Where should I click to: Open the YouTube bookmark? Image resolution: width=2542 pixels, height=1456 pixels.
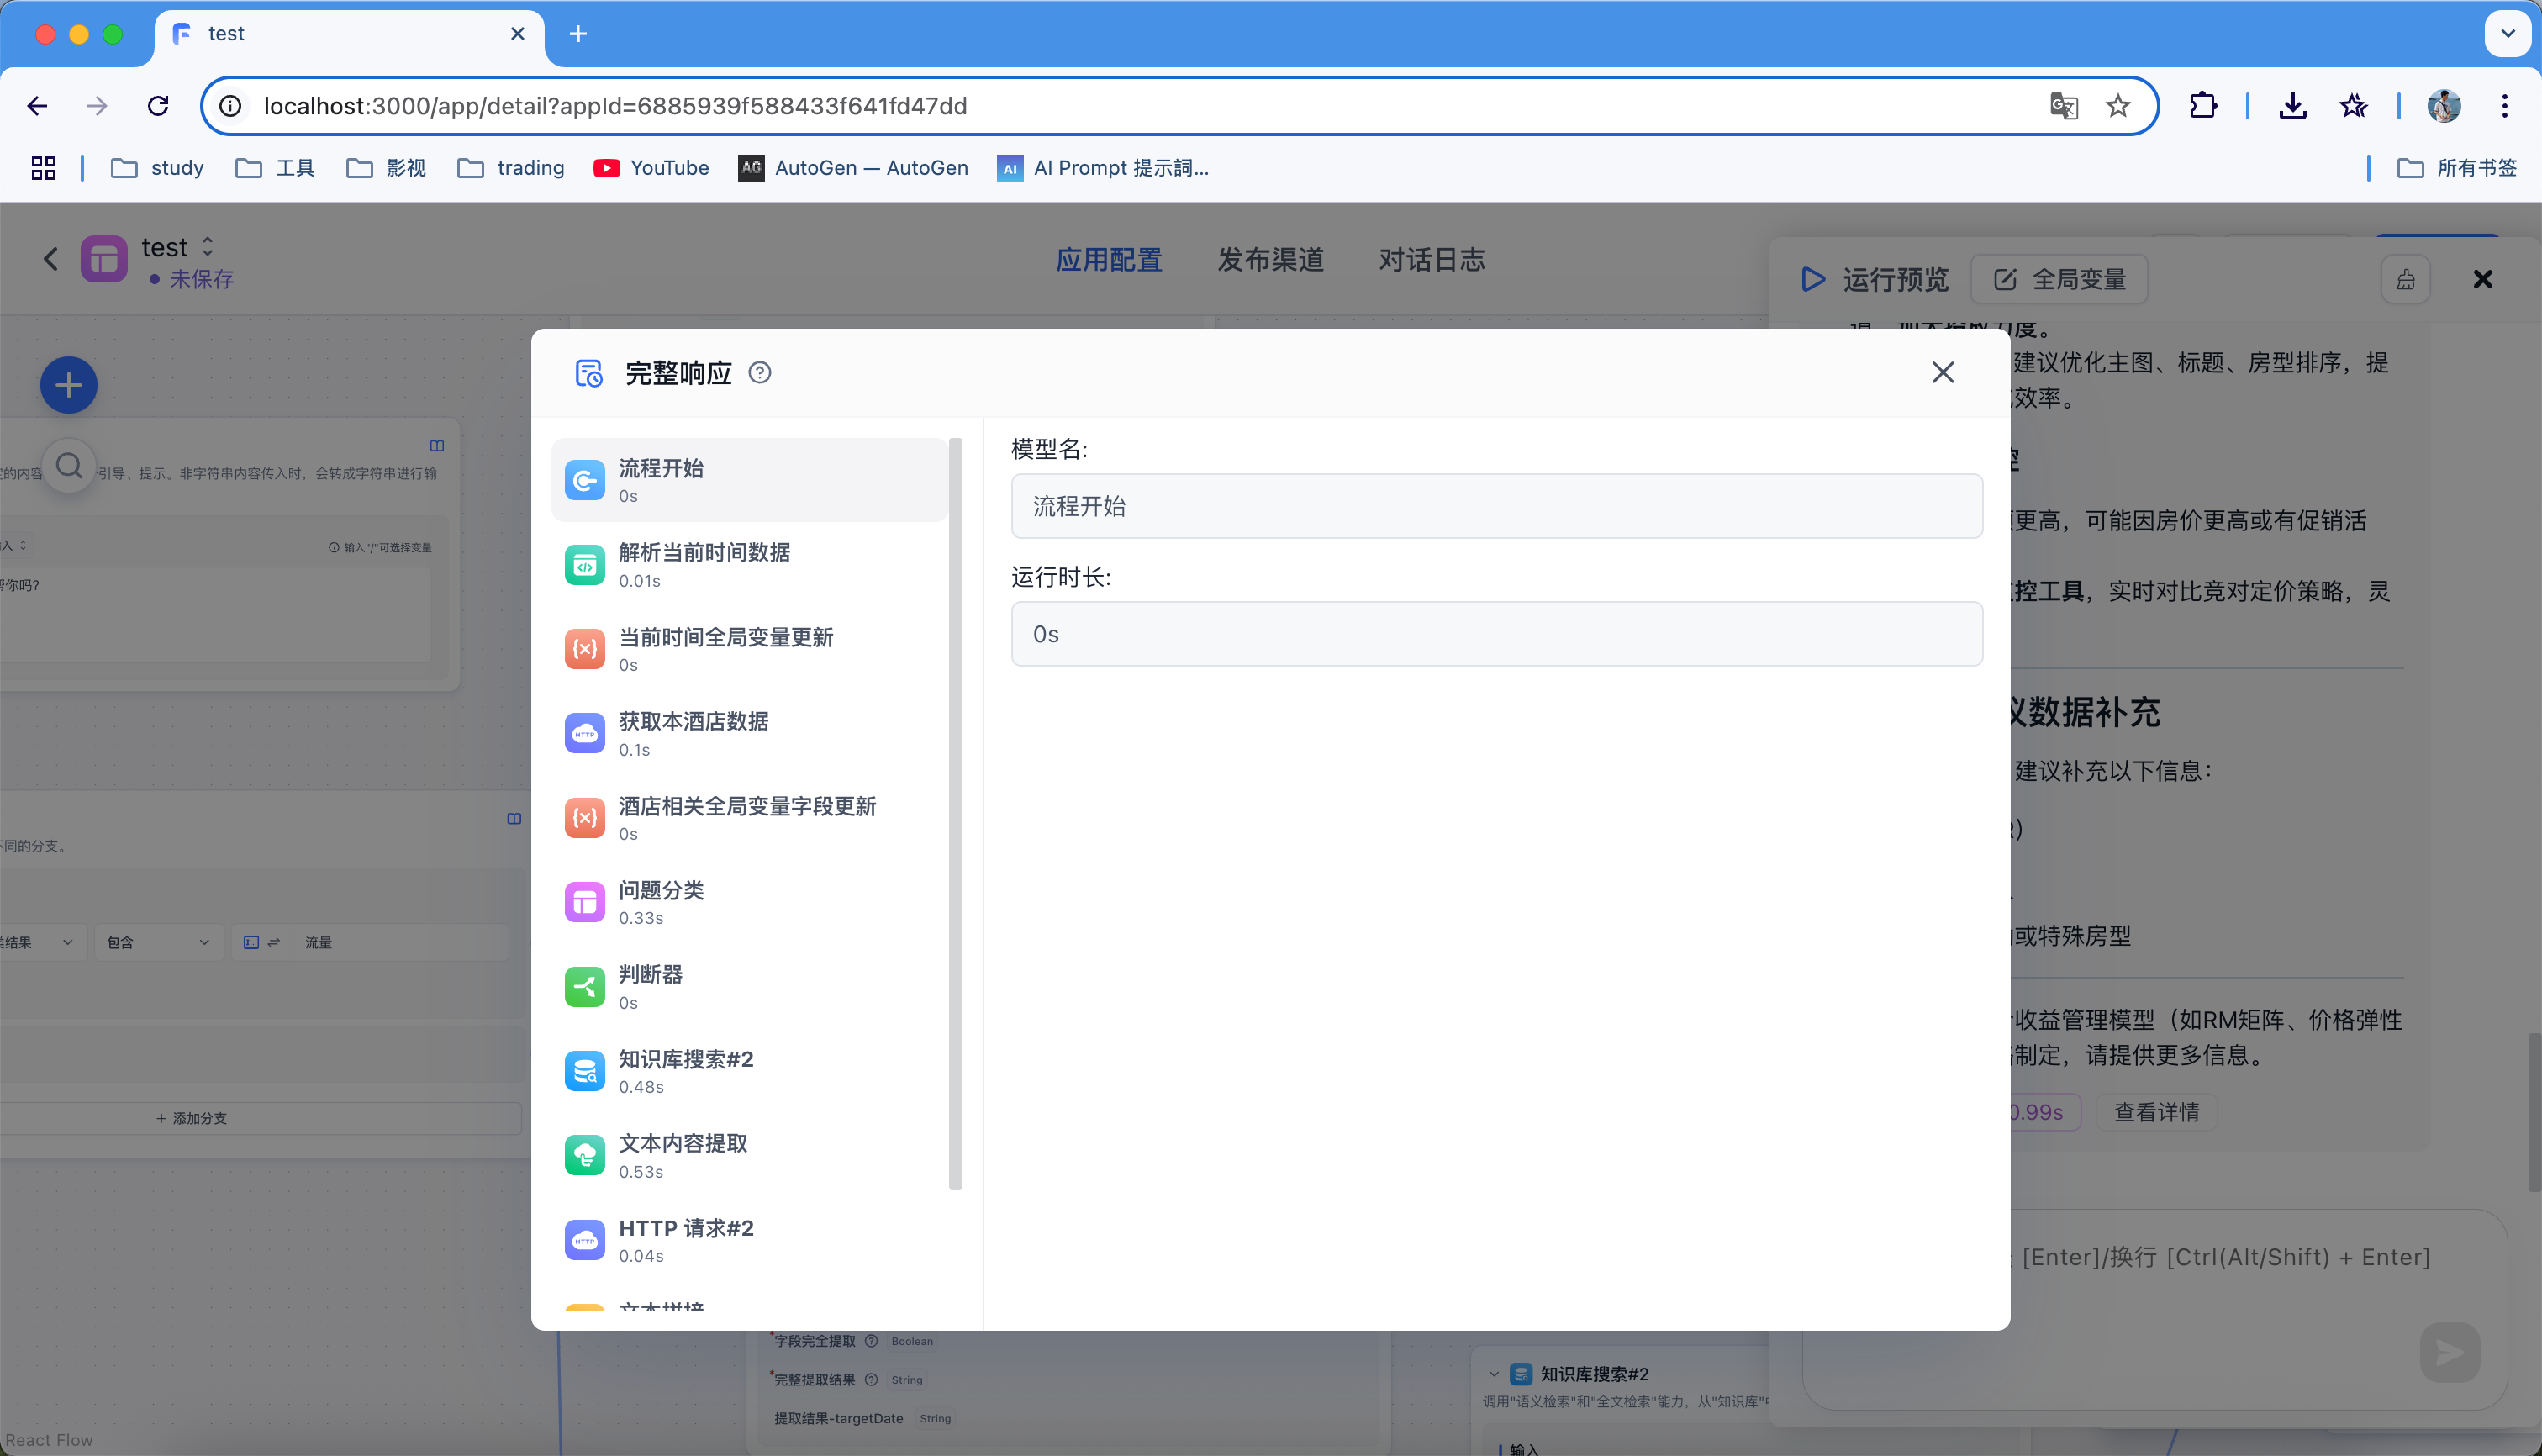[x=651, y=168]
